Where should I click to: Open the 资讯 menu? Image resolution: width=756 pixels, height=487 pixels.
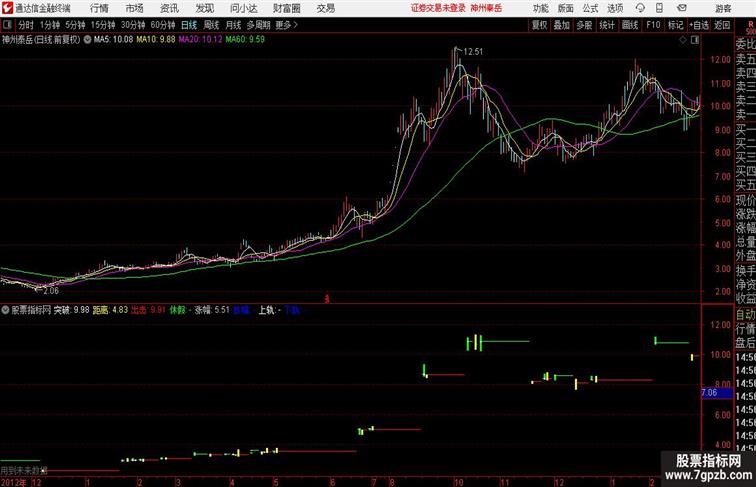170,8
